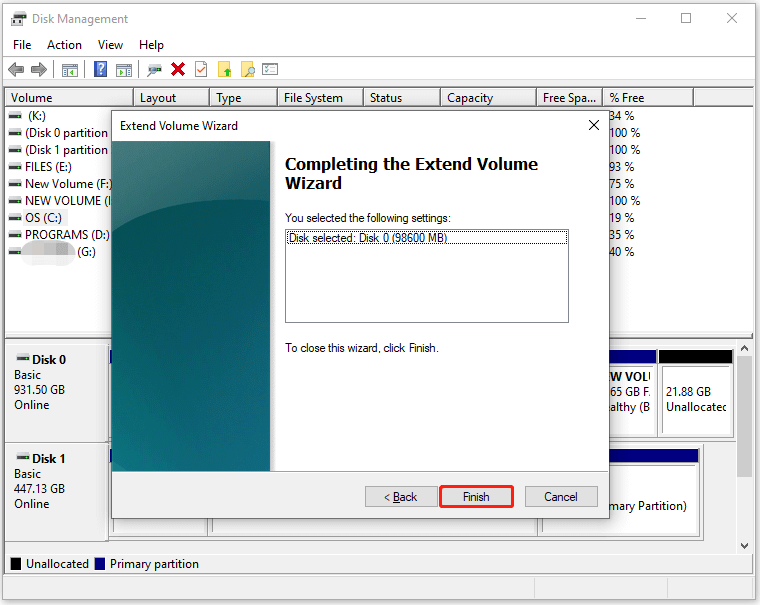760x605 pixels.
Task: Click the 93 % free value
Action: [622, 167]
